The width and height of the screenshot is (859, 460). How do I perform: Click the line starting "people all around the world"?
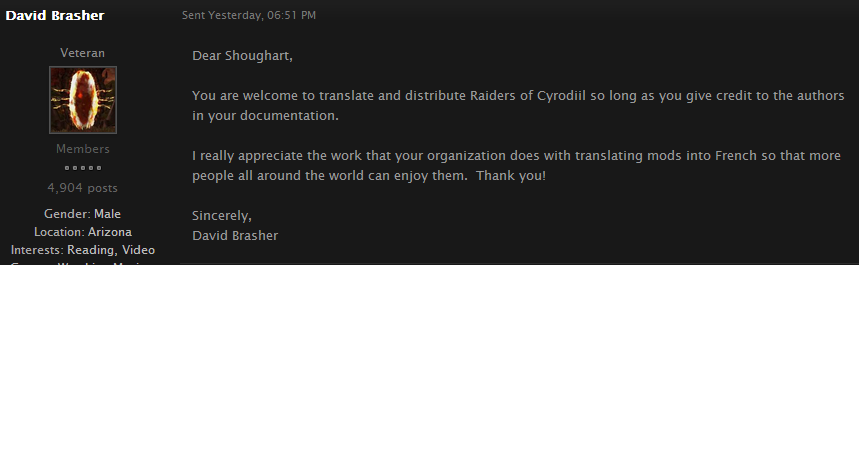pyautogui.click(x=369, y=176)
